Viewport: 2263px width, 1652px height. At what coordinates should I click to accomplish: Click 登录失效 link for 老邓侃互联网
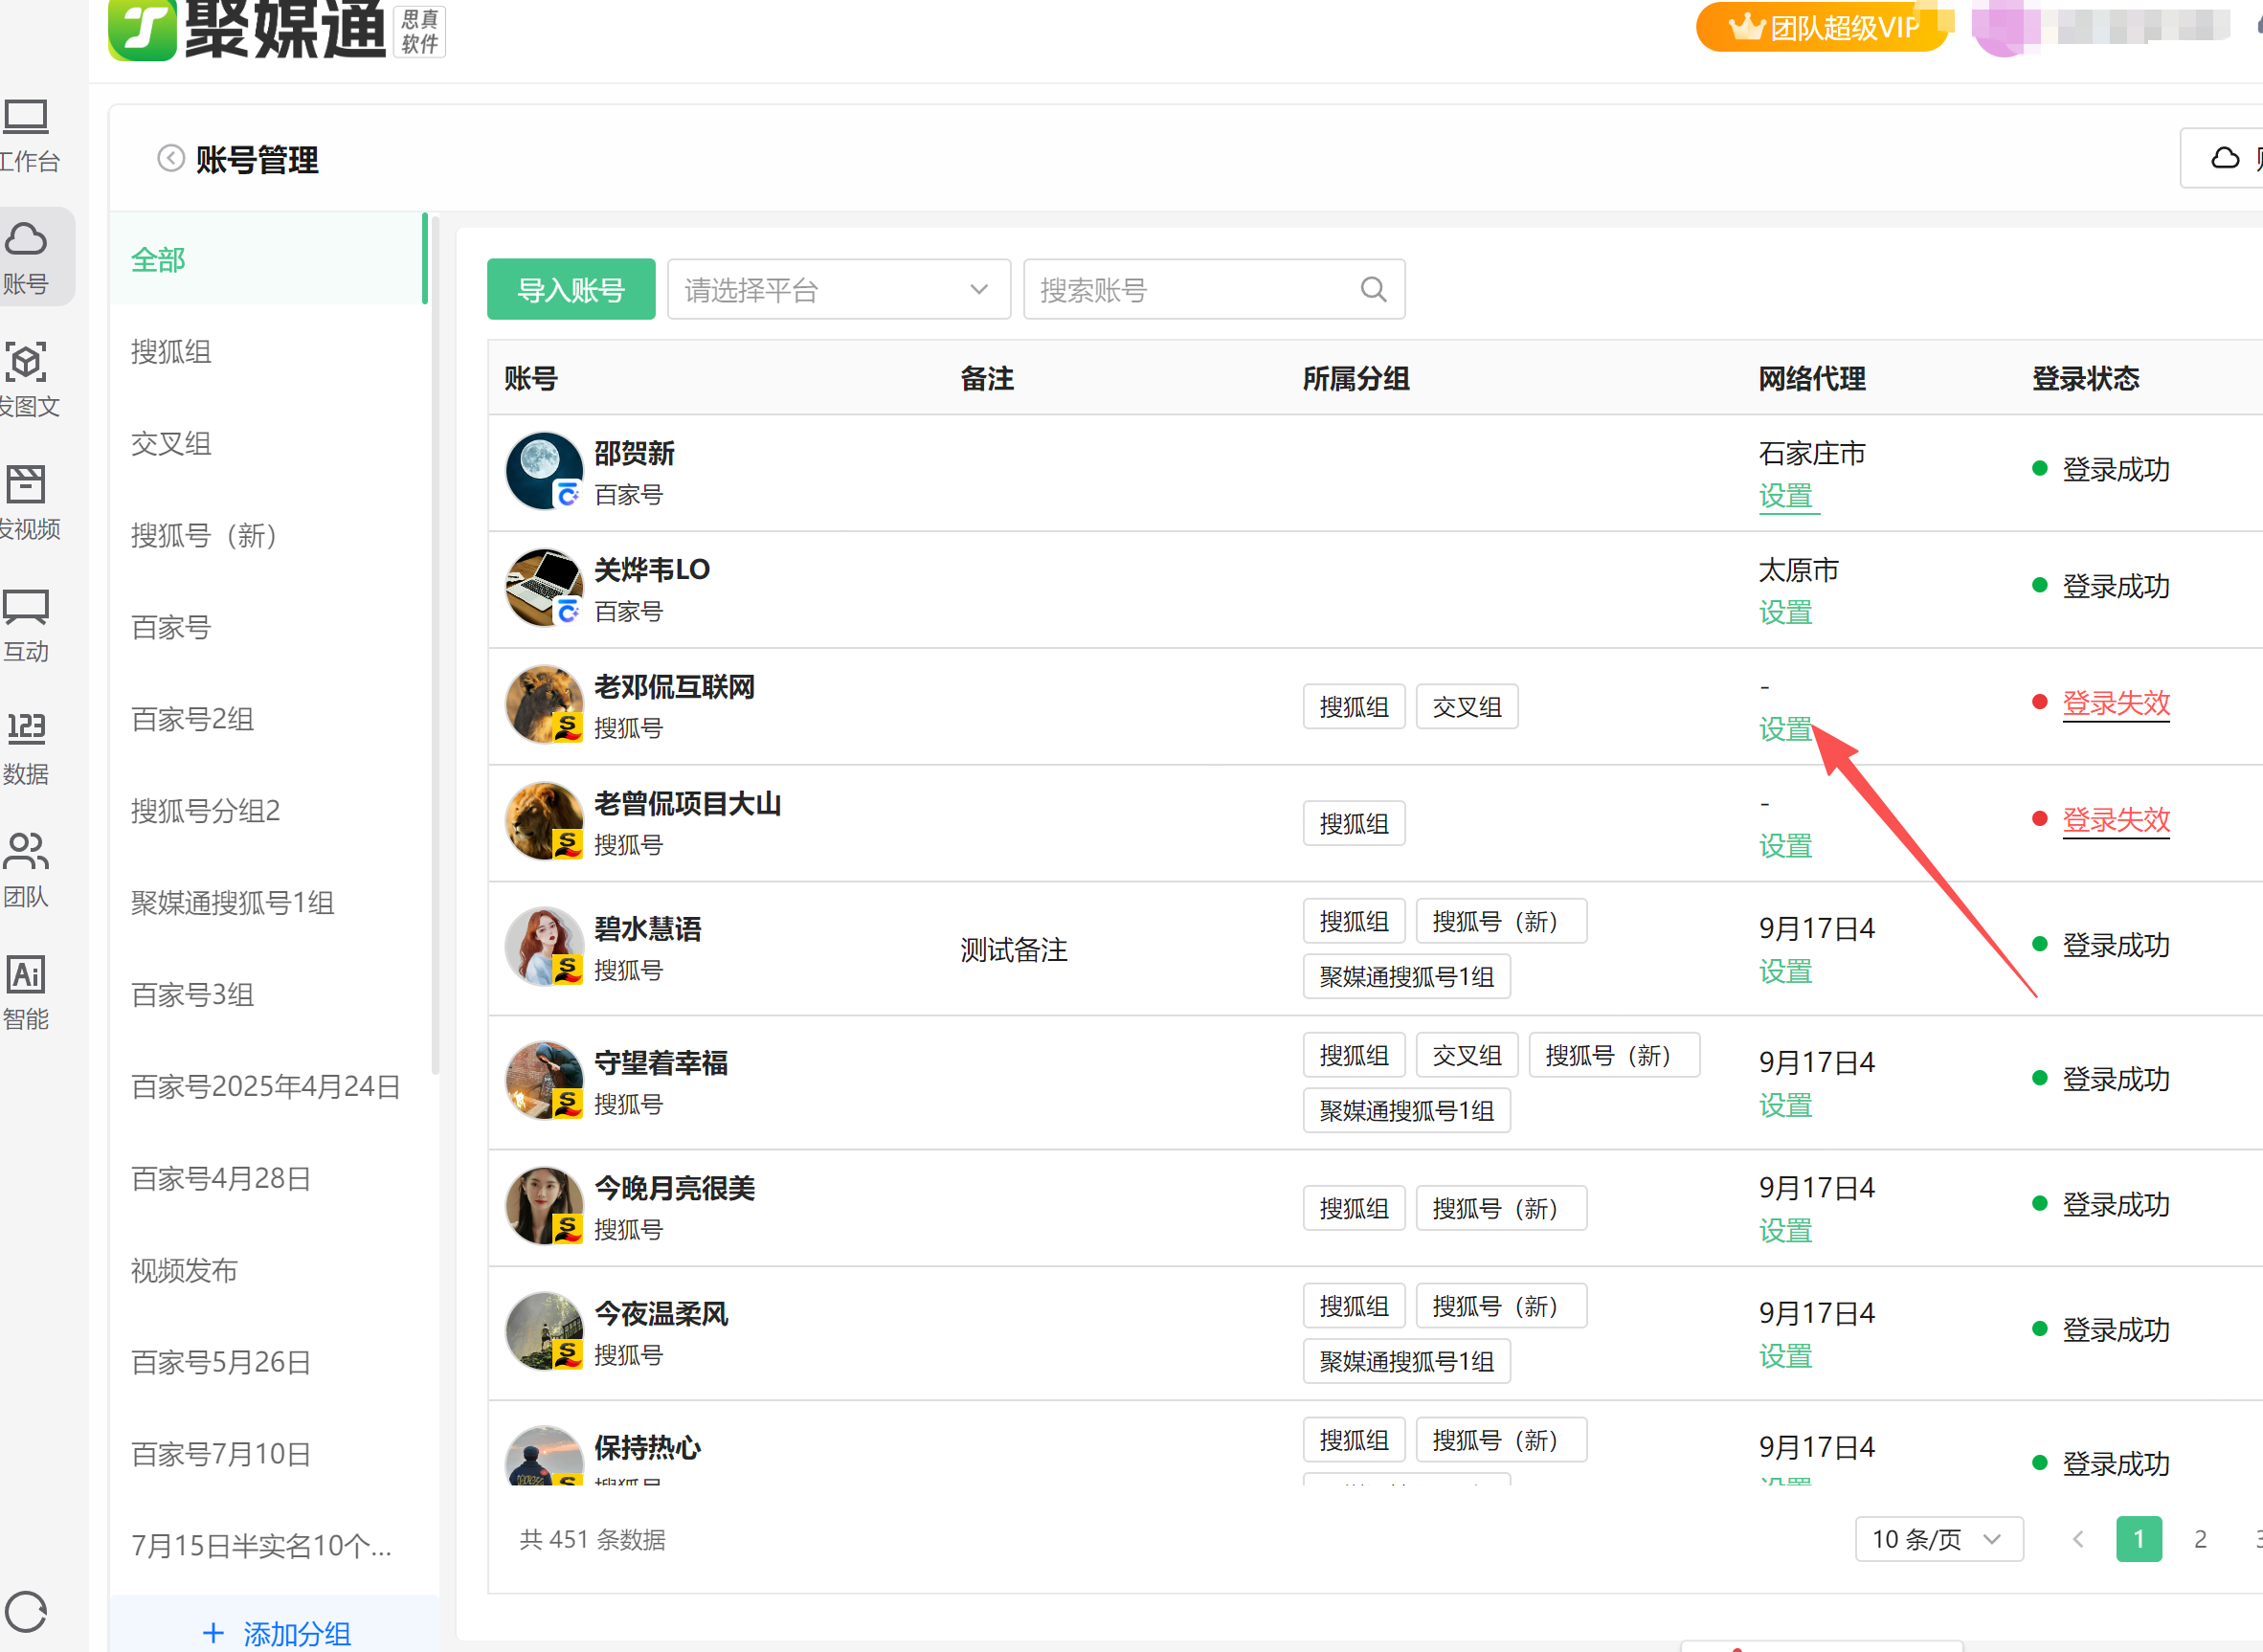point(2116,703)
